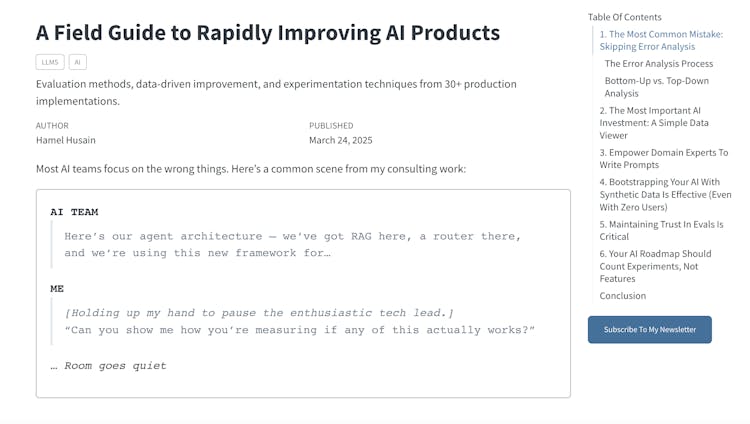This screenshot has width=750, height=424.
Task: Click the article title heading
Action: click(x=268, y=32)
